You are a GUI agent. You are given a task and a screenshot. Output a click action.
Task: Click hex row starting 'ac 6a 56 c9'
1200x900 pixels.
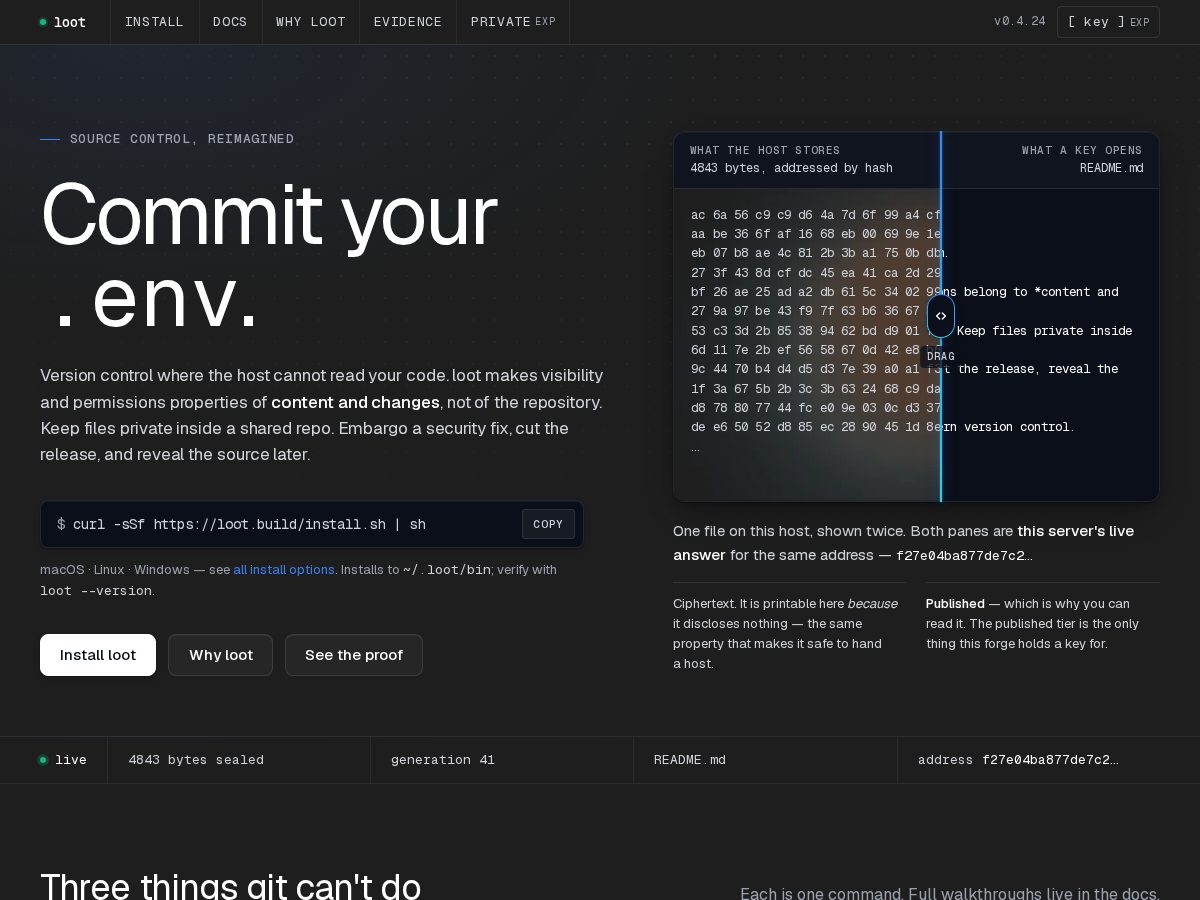coord(816,215)
